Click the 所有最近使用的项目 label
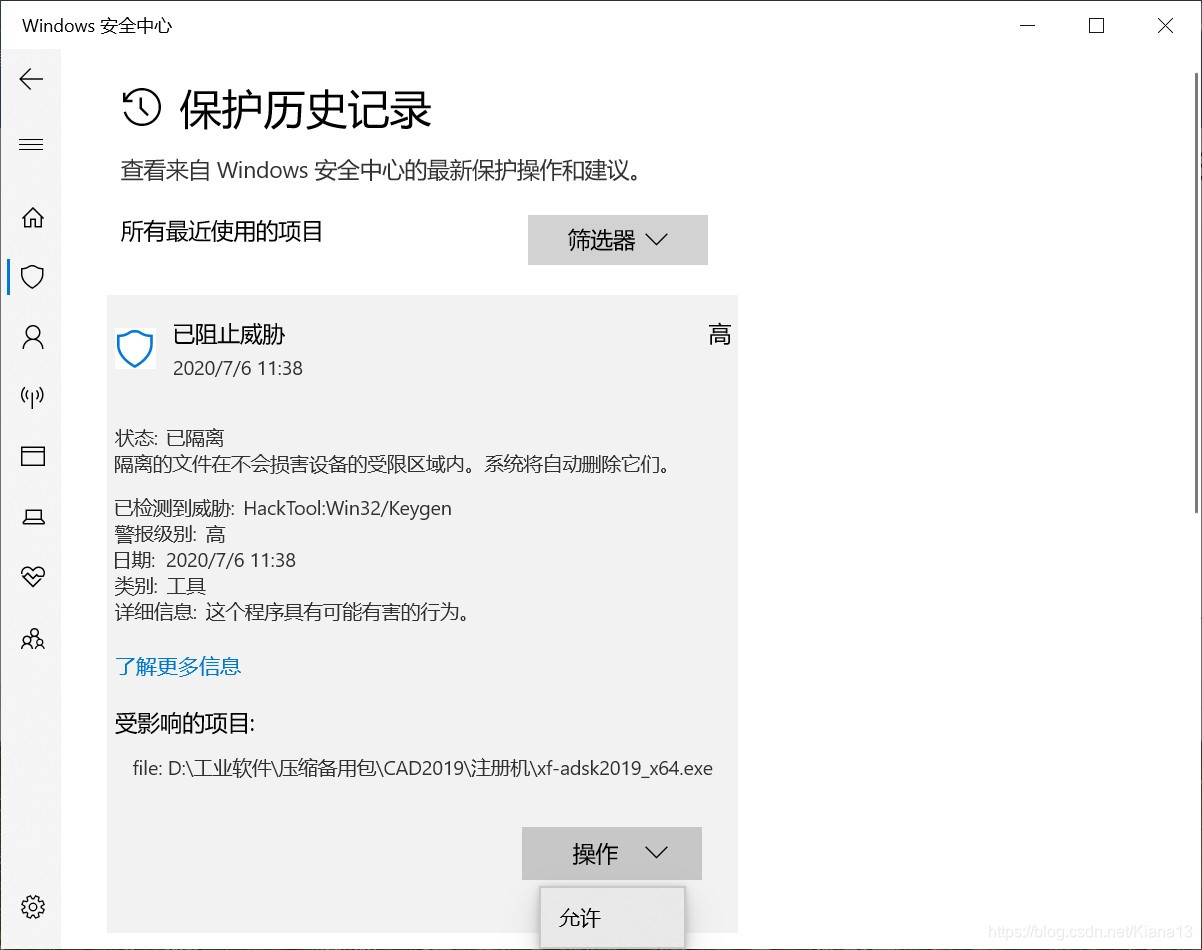Image resolution: width=1202 pixels, height=950 pixels. [222, 232]
